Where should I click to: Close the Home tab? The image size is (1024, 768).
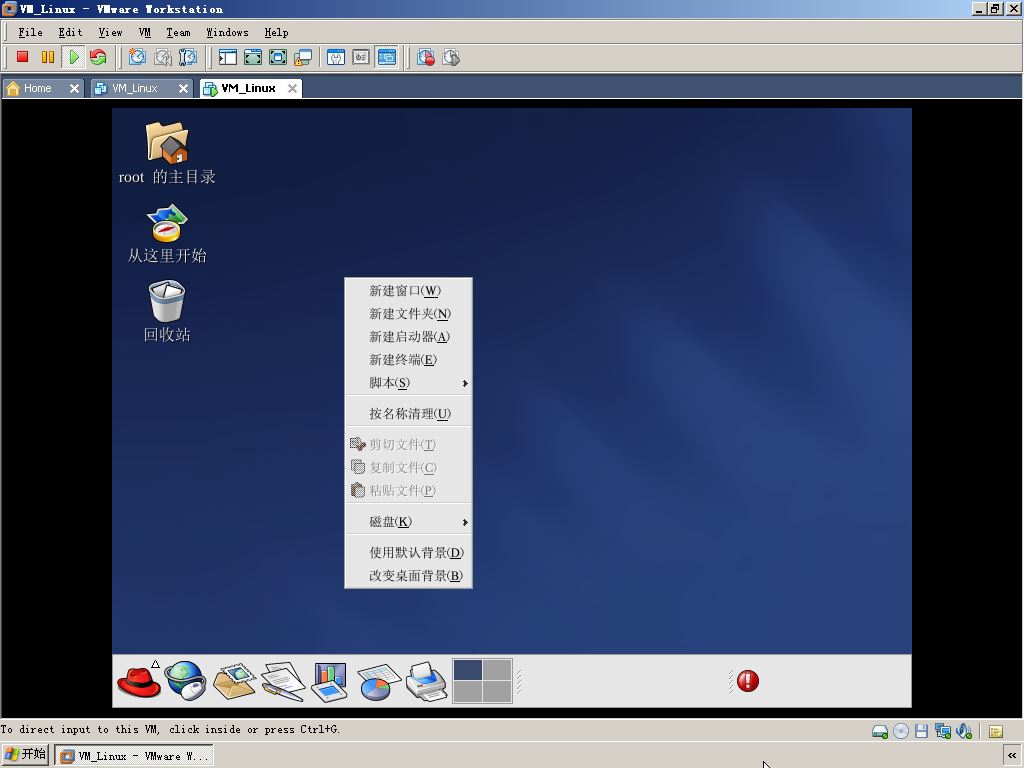pyautogui.click(x=74, y=88)
